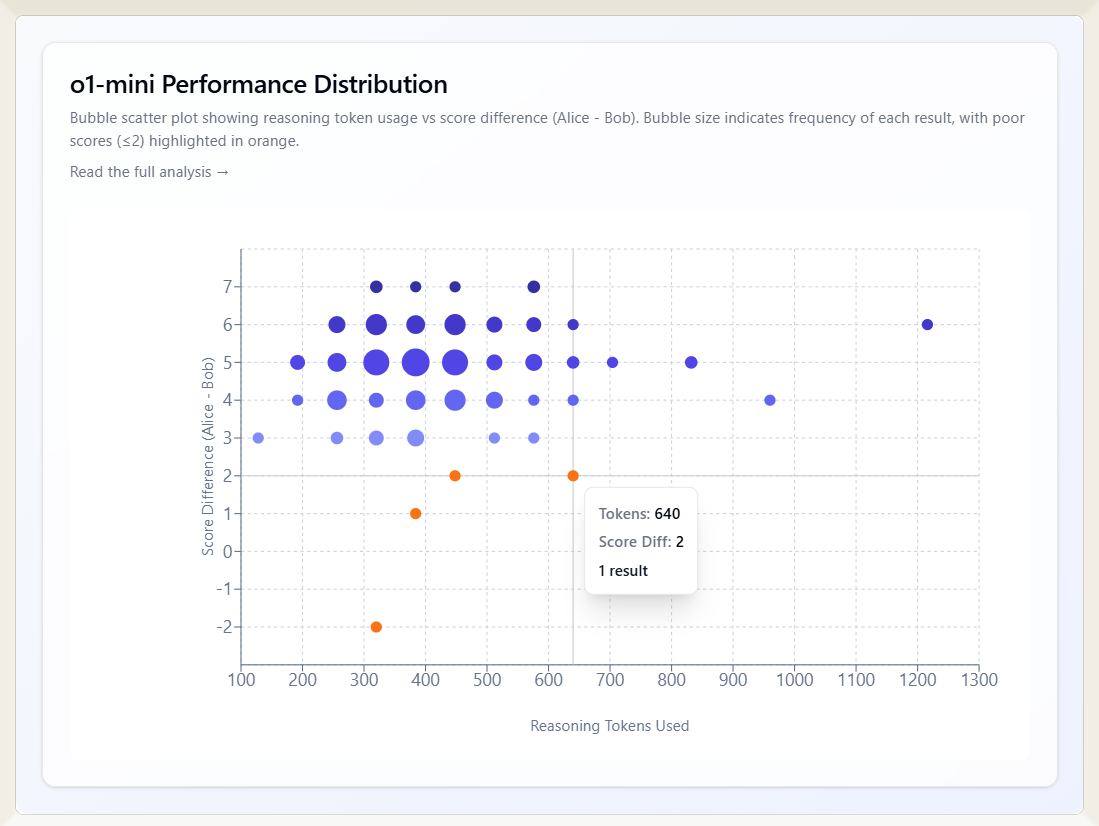Select the orange bubble at 640 tokens
The image size is (1099, 826).
point(573,476)
